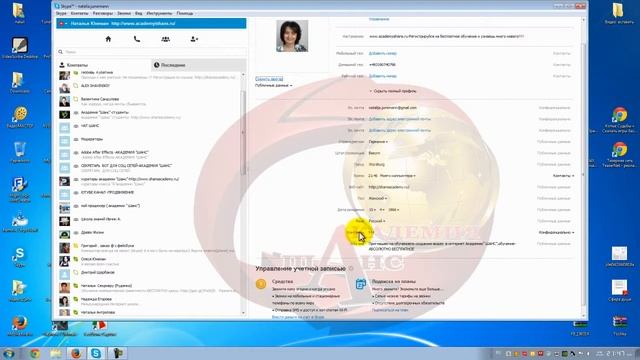The image size is (640, 360).
Task: Open Skype Home via the house icon
Action: pyautogui.click(x=108, y=39)
